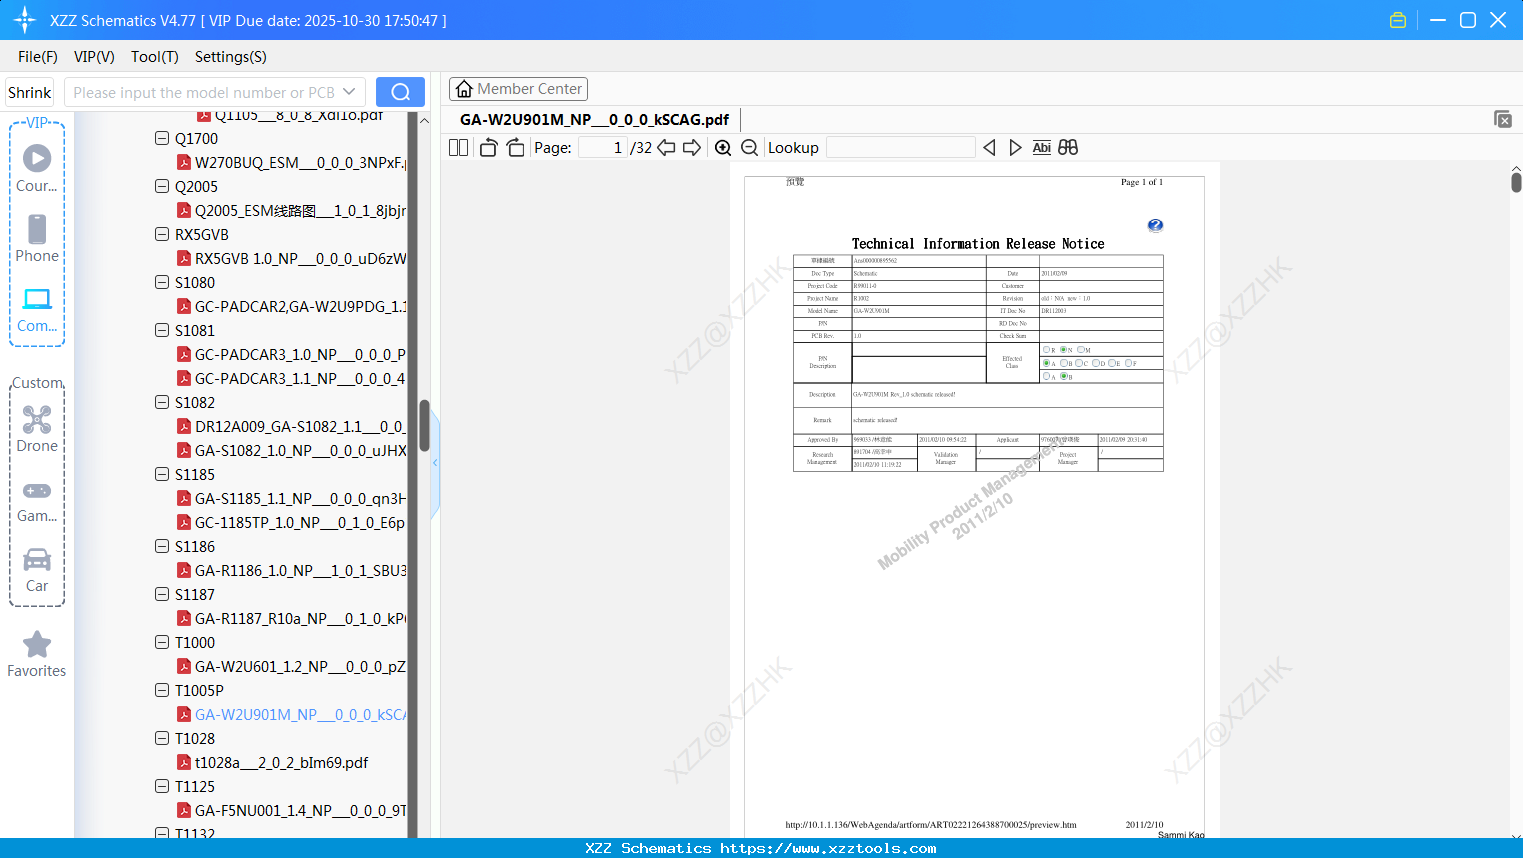Go to the next PDF page
The height and width of the screenshot is (858, 1523).
point(692,148)
